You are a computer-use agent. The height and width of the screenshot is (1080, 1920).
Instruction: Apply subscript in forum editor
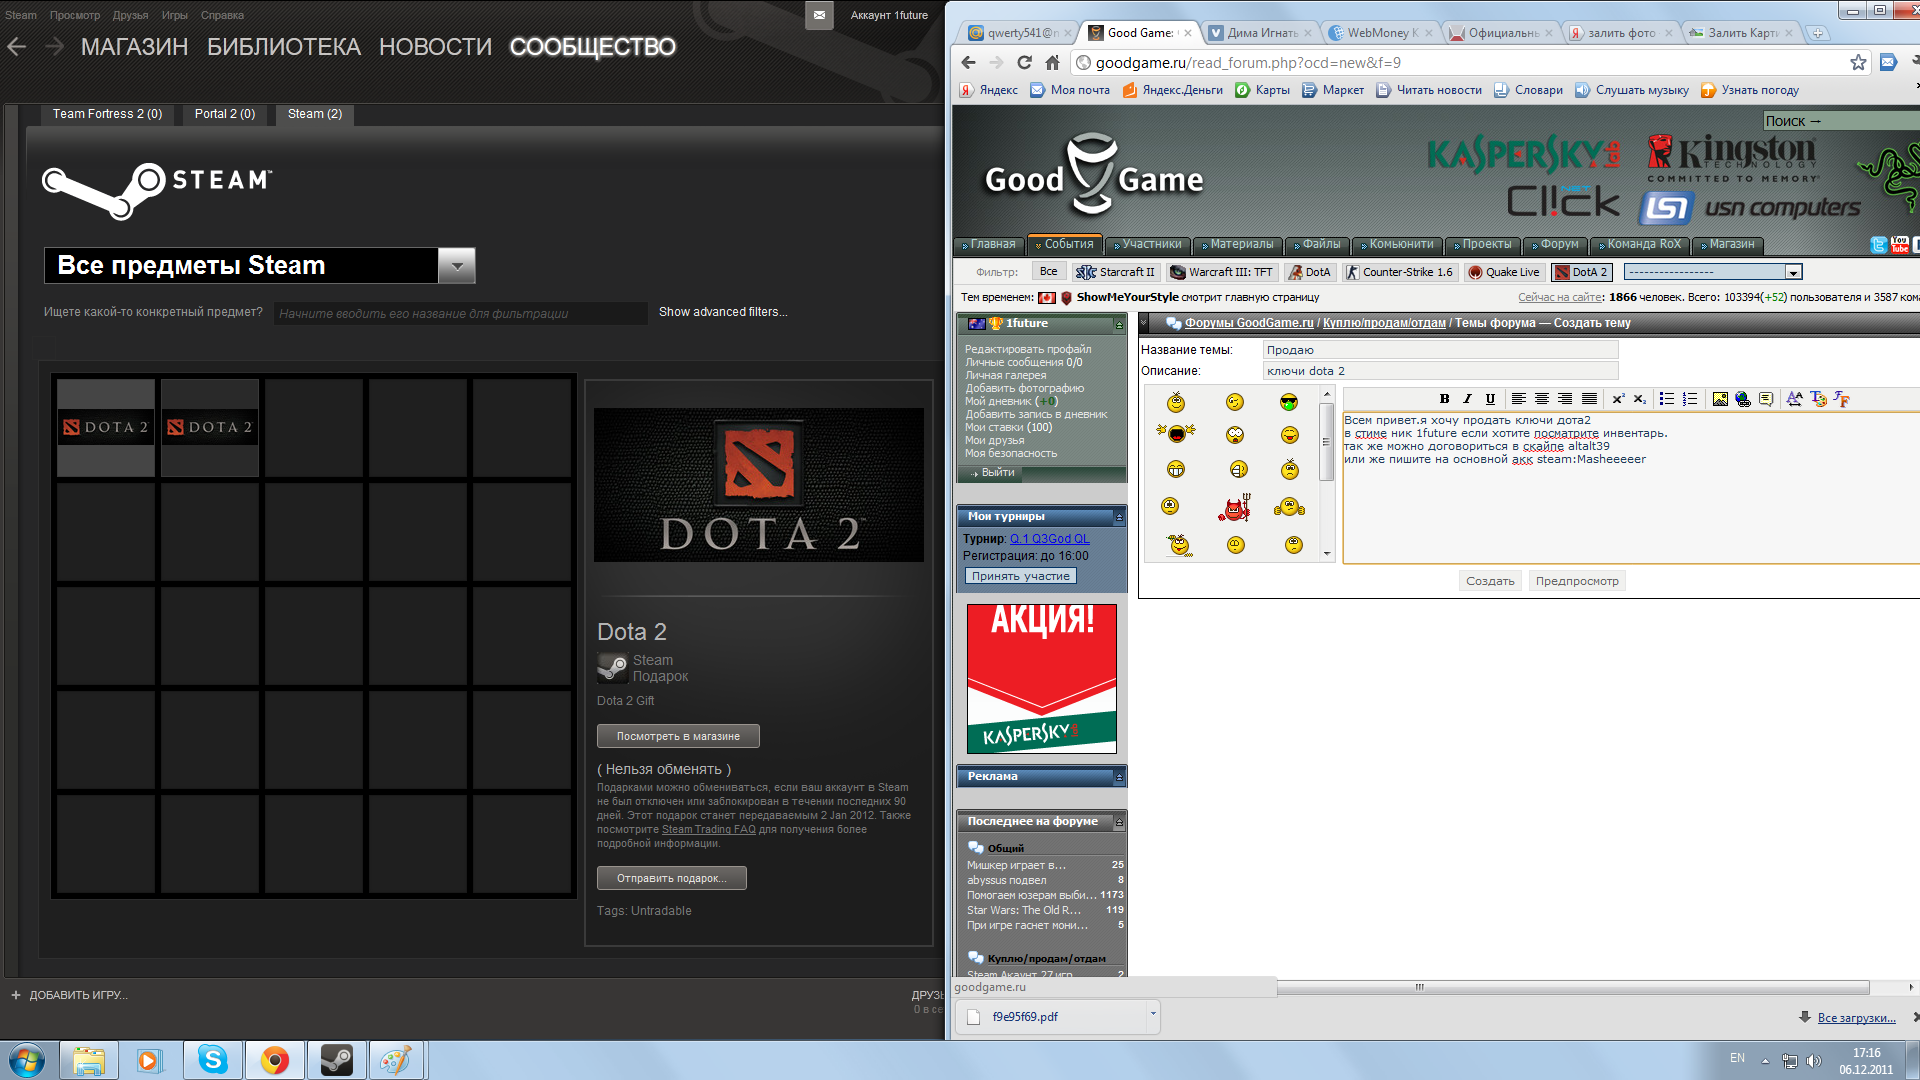point(1640,399)
